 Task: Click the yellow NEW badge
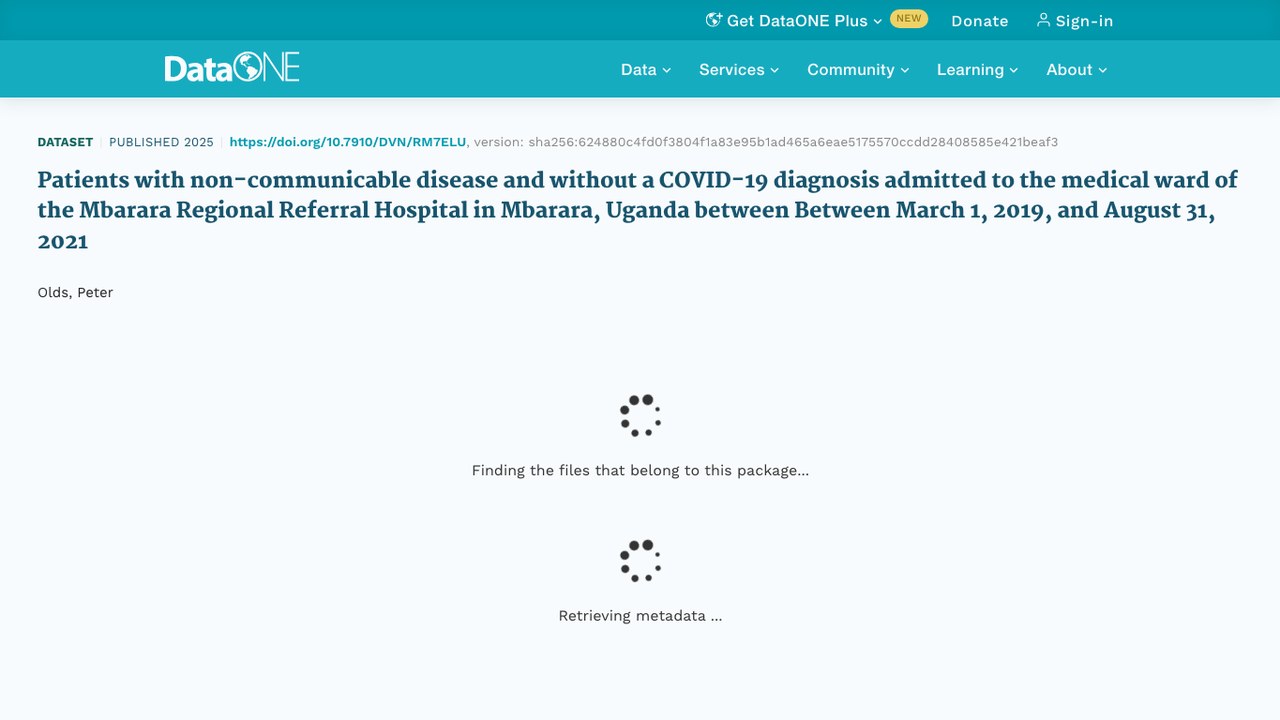coord(909,18)
